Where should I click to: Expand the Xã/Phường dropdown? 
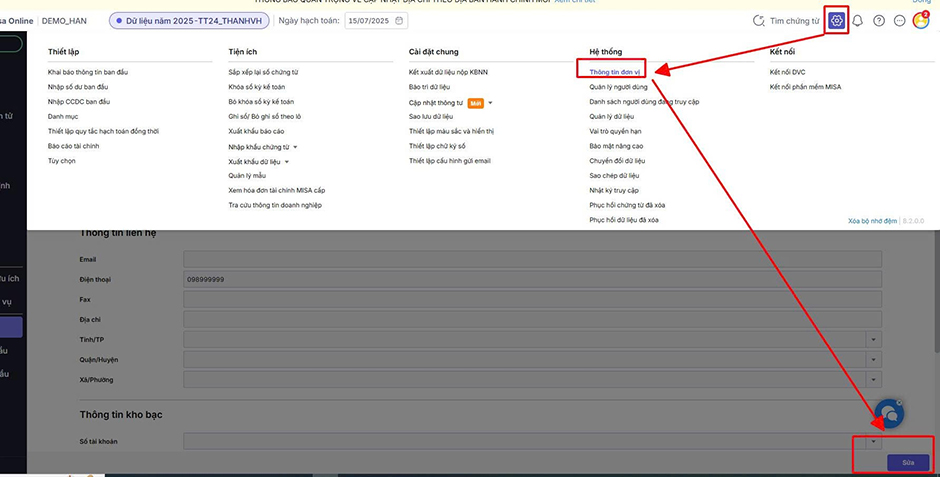pyautogui.click(x=875, y=380)
